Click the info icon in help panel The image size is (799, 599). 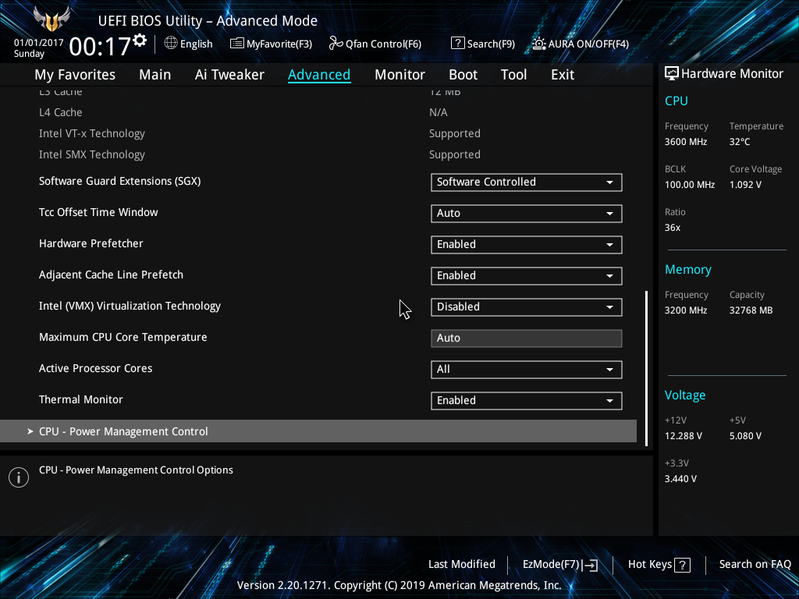[x=19, y=477]
